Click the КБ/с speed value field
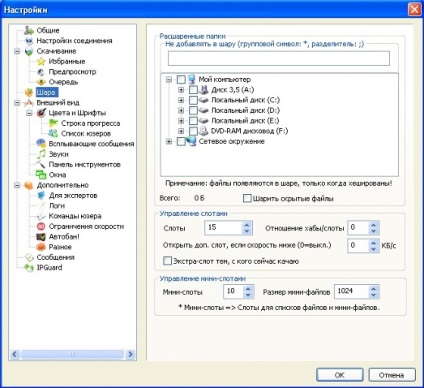This screenshot has height=388, width=424. (358, 246)
